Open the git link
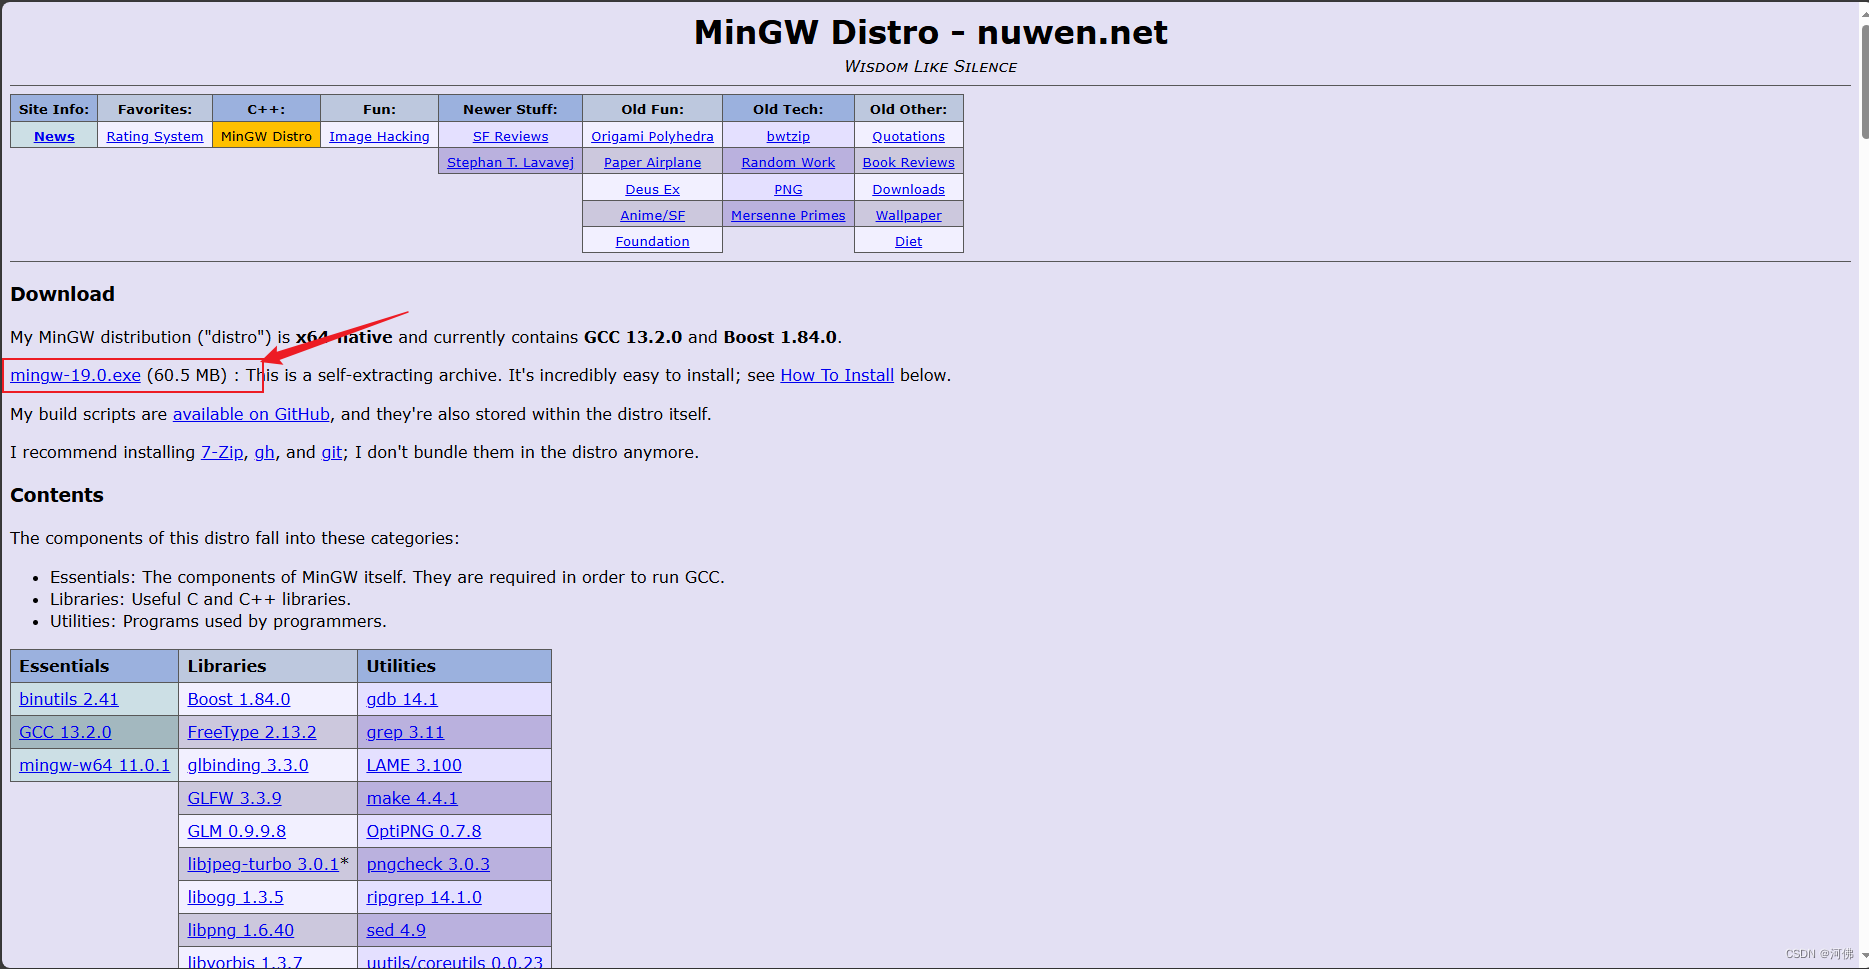This screenshot has height=969, width=1869. (x=331, y=452)
